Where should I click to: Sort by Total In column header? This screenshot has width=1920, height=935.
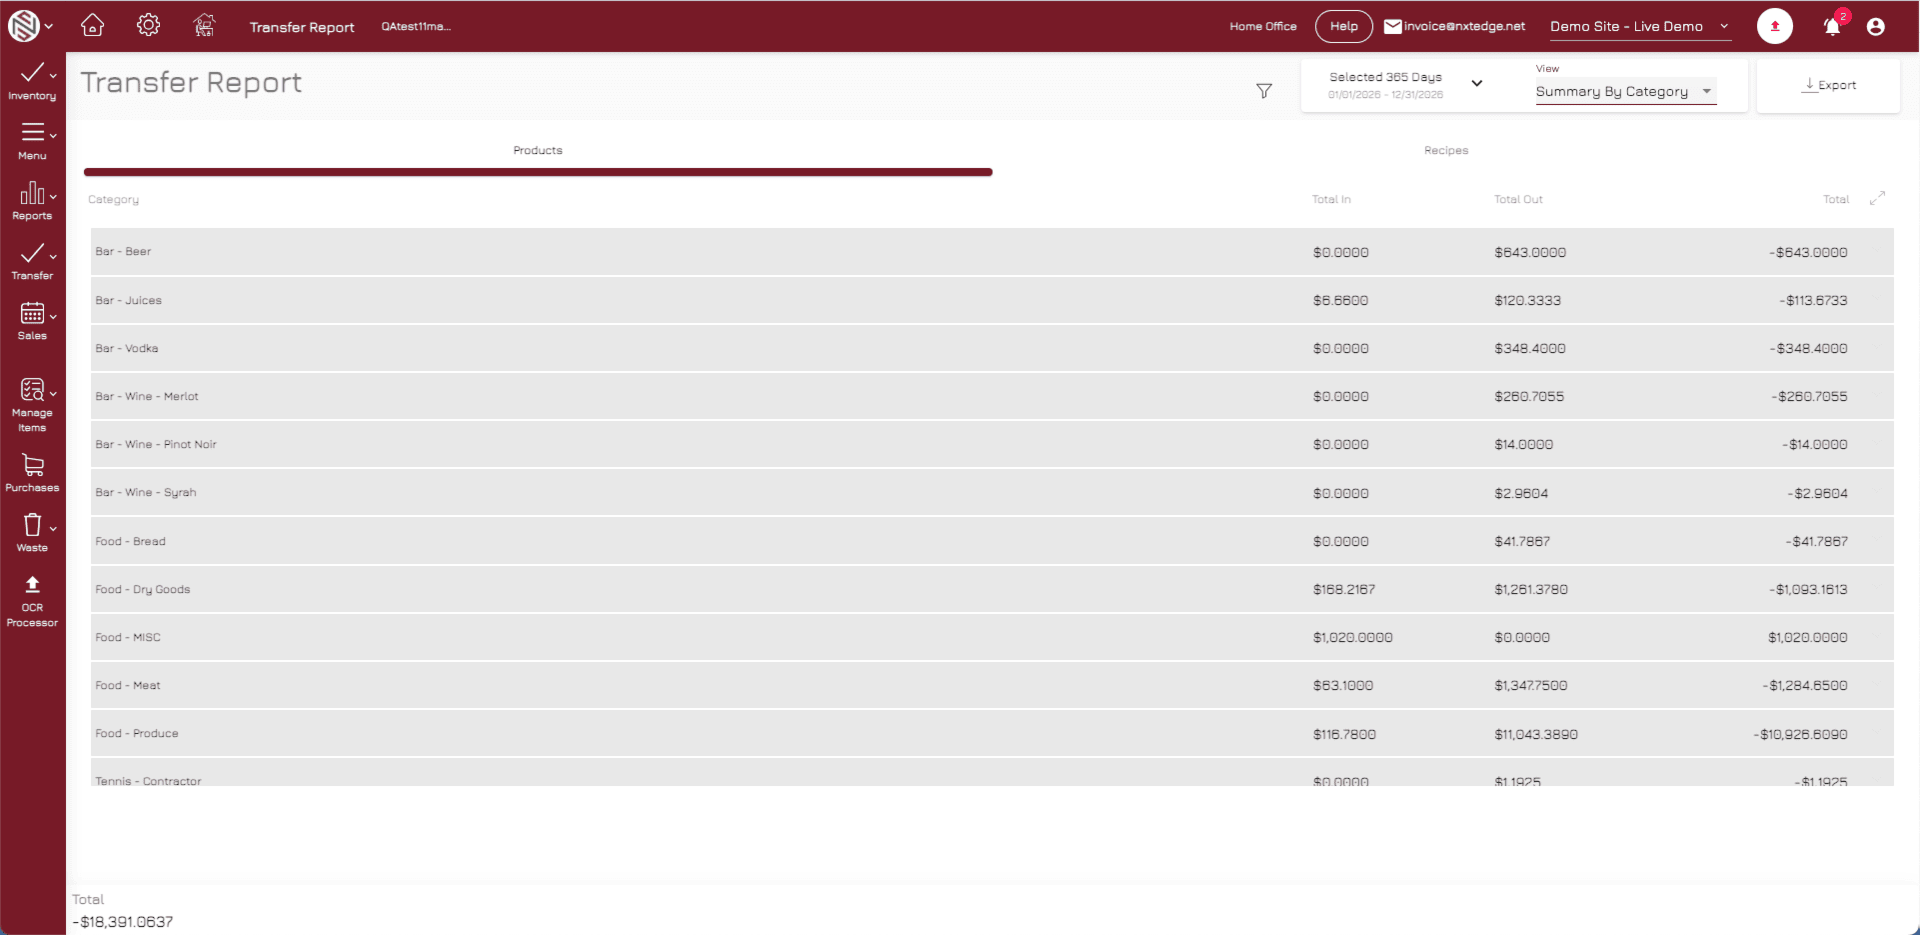point(1331,199)
